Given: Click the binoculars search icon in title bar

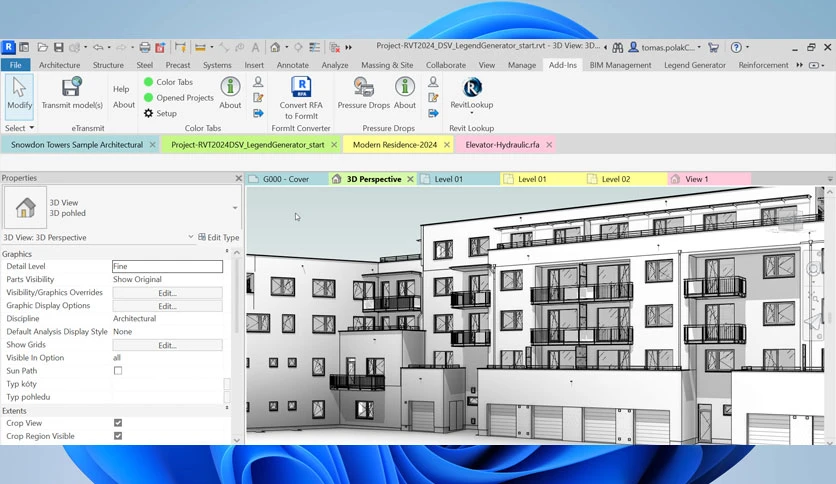Looking at the screenshot, I should pyautogui.click(x=617, y=47).
